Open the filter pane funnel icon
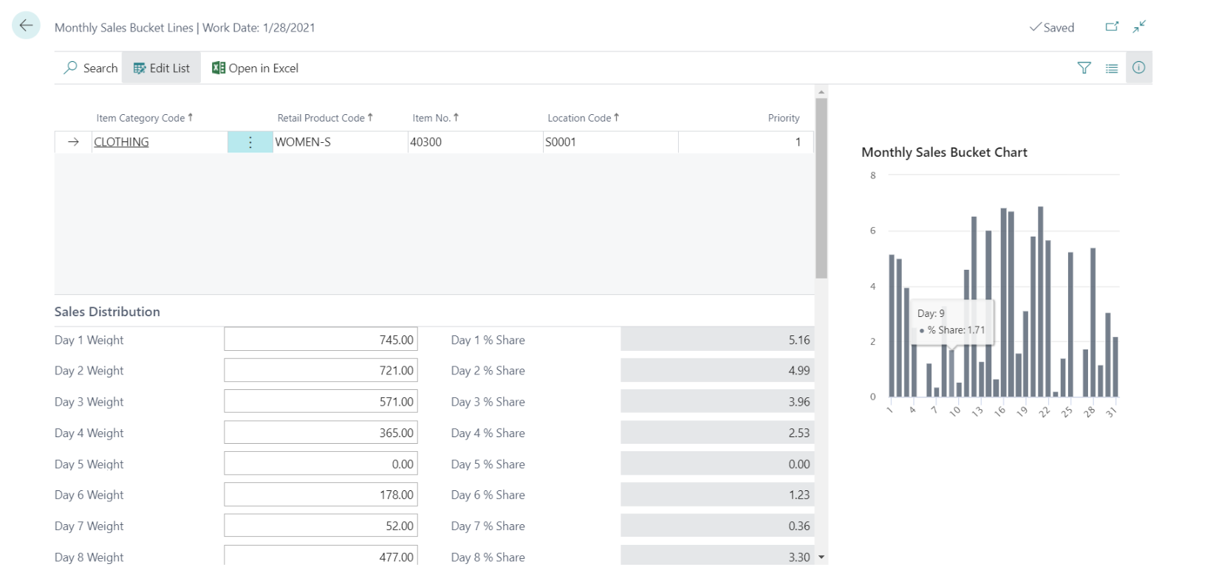This screenshot has width=1208, height=580. tap(1084, 68)
